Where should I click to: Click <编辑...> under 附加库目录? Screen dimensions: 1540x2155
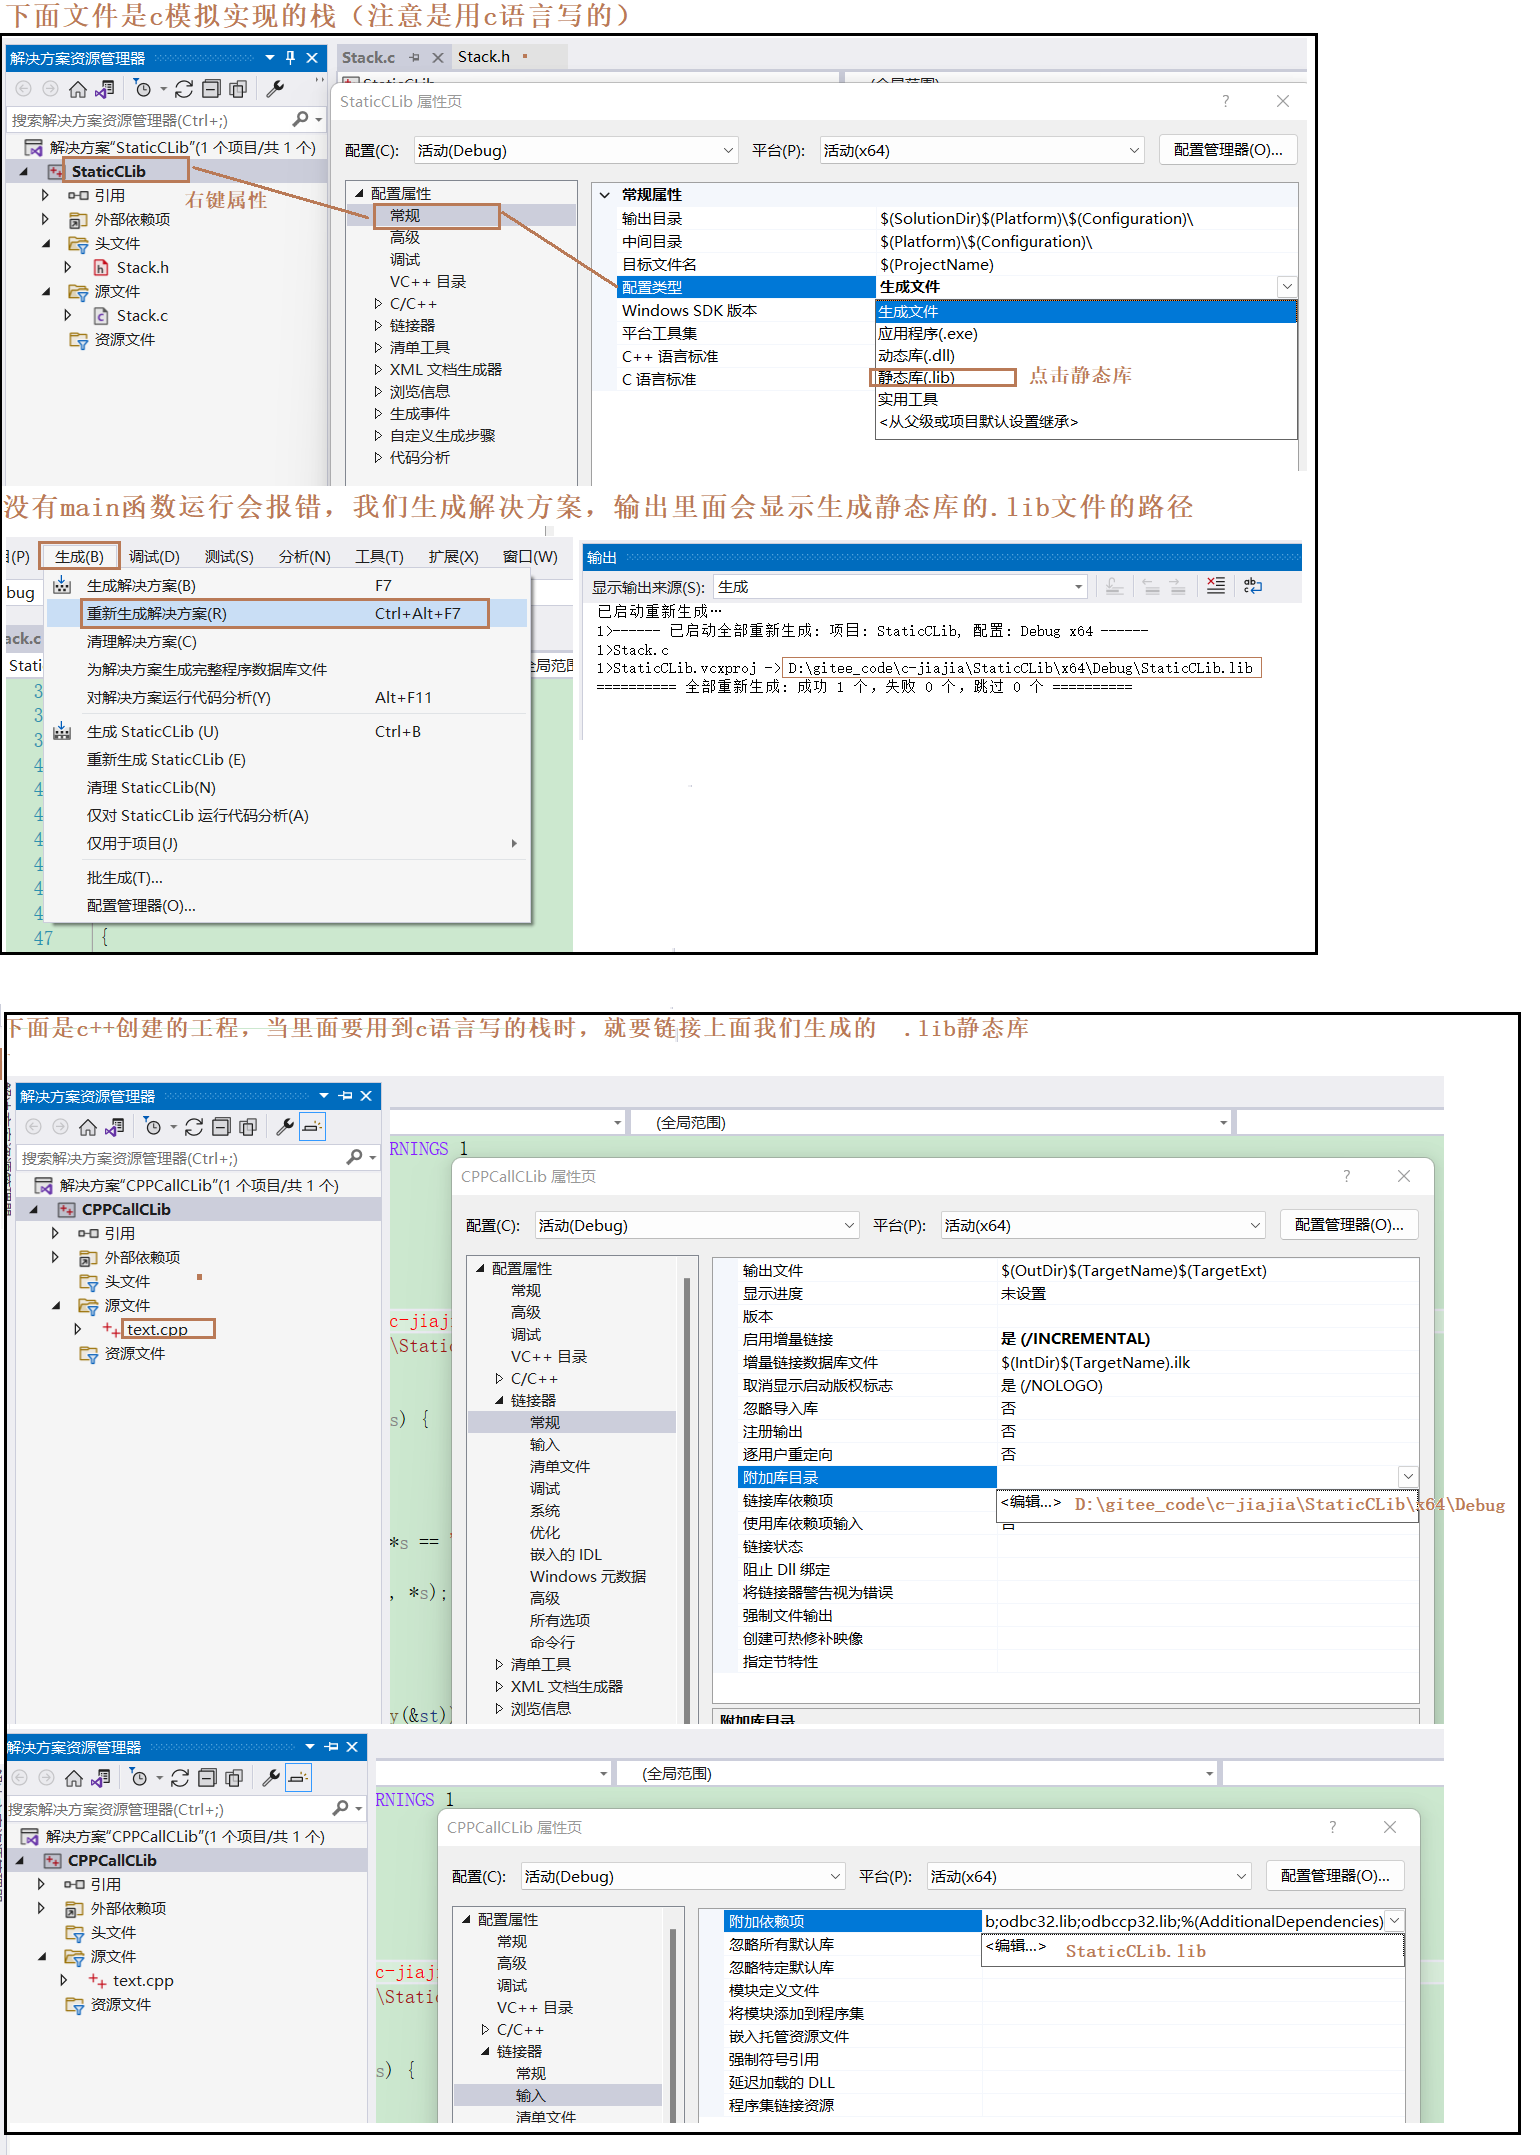pos(1030,1502)
